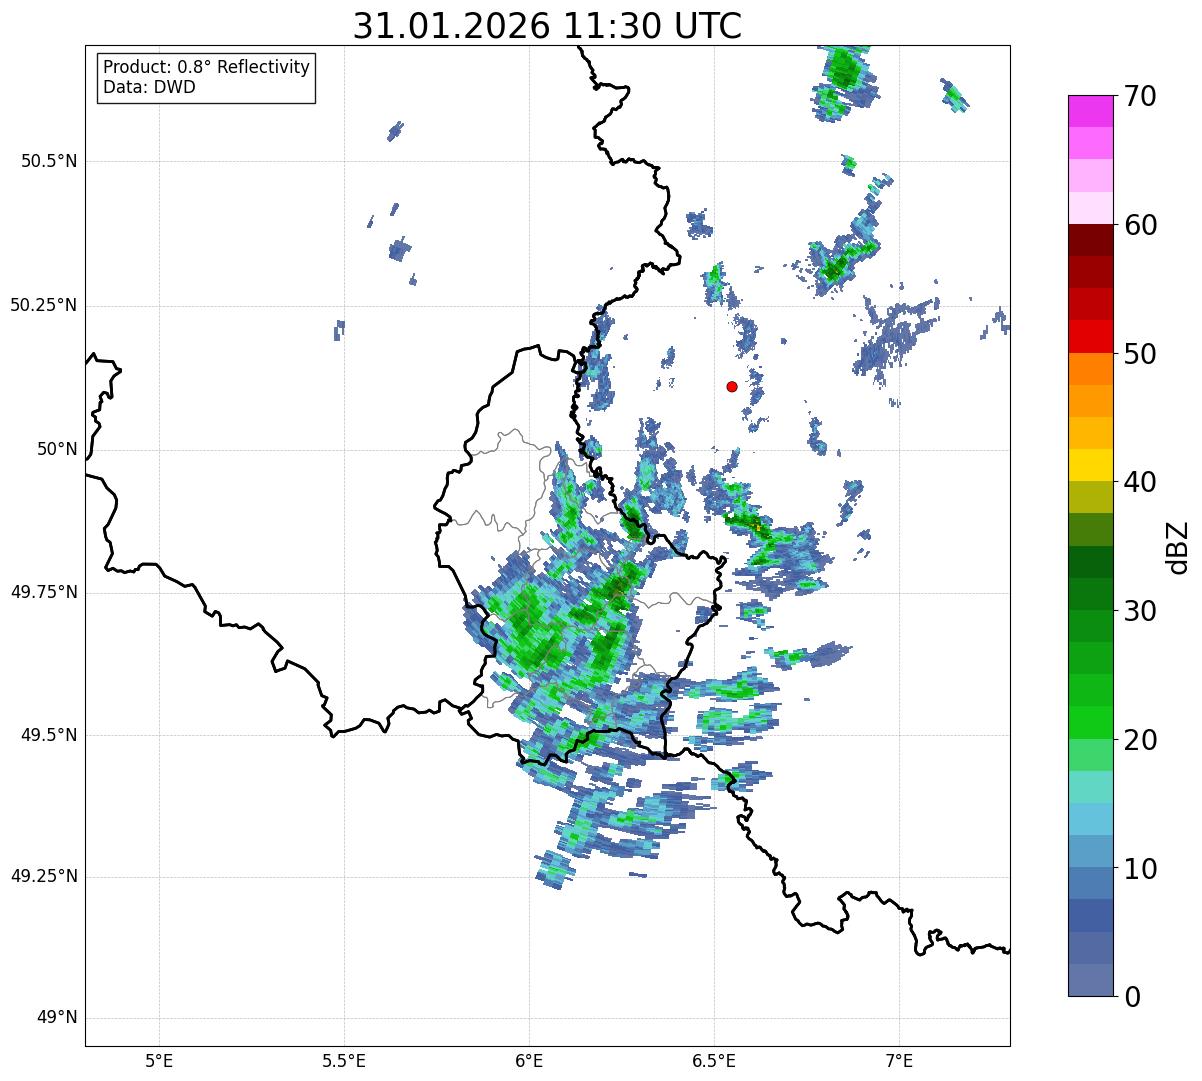Image resolution: width=1202 pixels, height=1081 pixels.
Task: Click the 'Data: DWD' text
Action: click(149, 87)
